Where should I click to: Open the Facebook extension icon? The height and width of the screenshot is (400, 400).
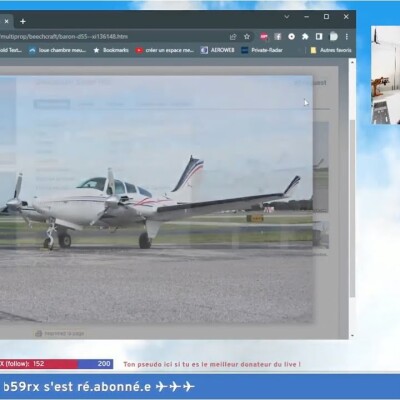pyautogui.click(x=278, y=37)
